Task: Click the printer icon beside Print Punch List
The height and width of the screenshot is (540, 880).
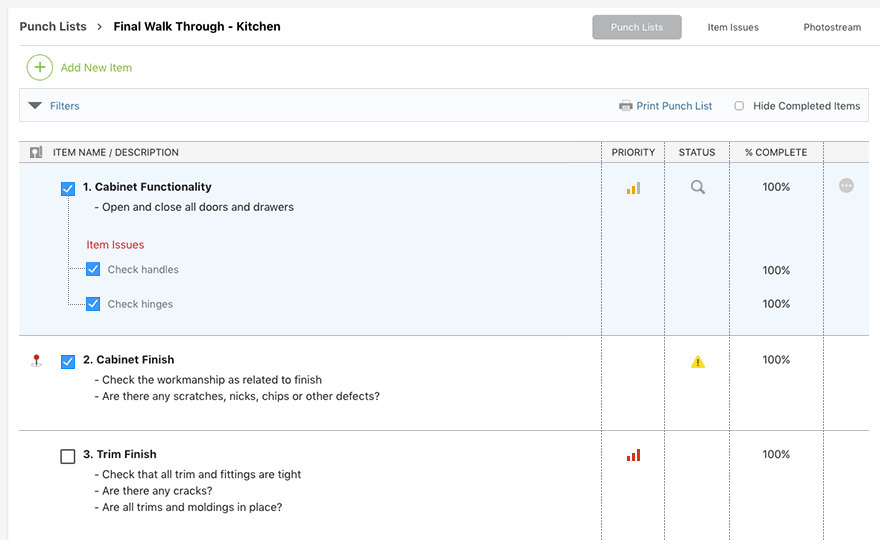Action: click(x=626, y=106)
